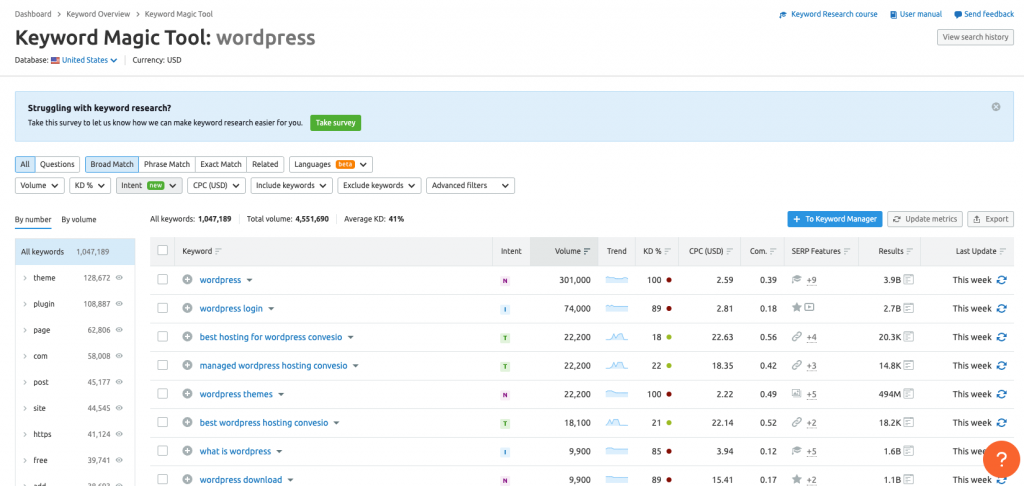Open Include keywords dropdown
Screen dimensions: 1024x486
pyautogui.click(x=292, y=186)
